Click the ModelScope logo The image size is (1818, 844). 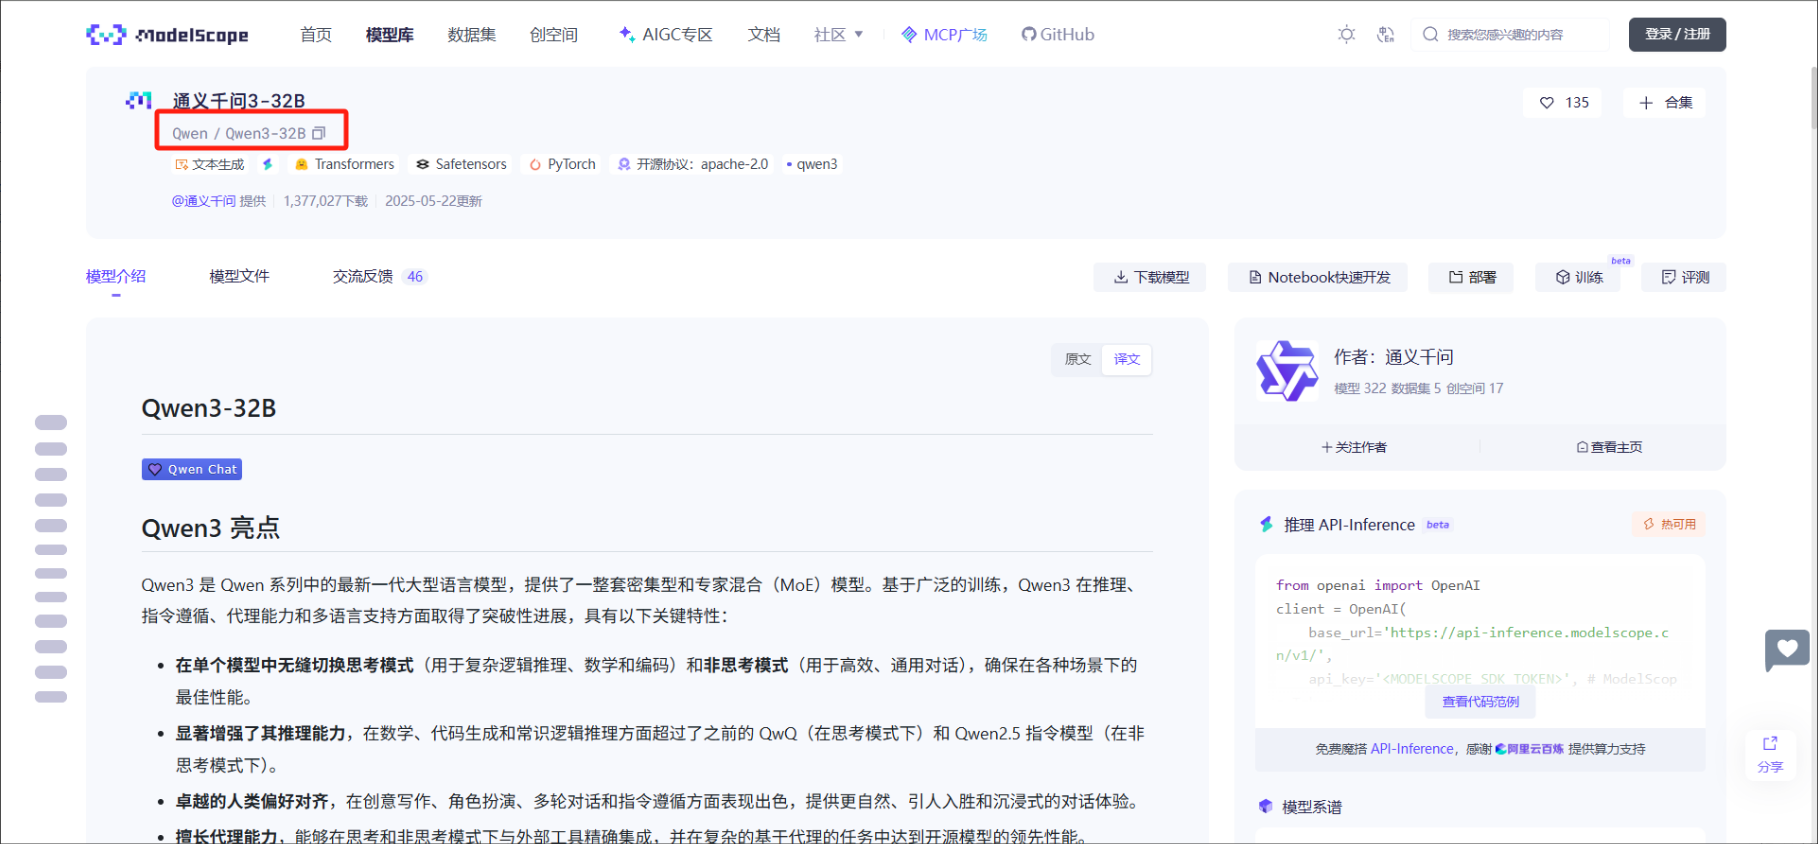click(167, 35)
